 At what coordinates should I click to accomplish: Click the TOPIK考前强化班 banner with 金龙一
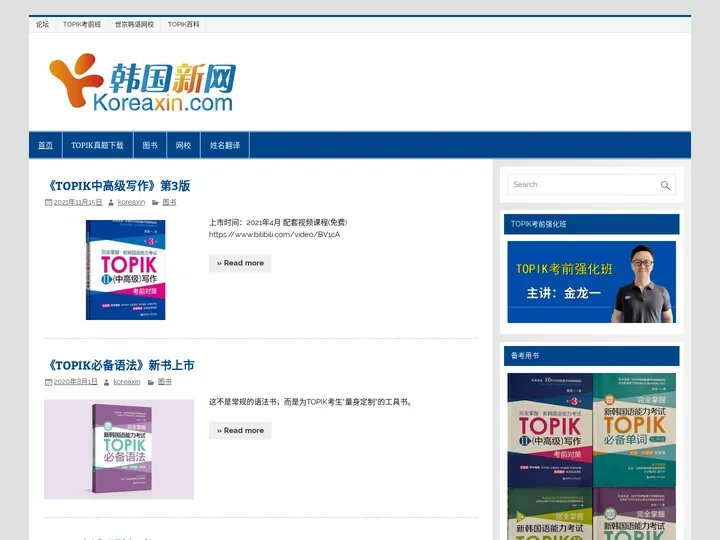tap(591, 282)
